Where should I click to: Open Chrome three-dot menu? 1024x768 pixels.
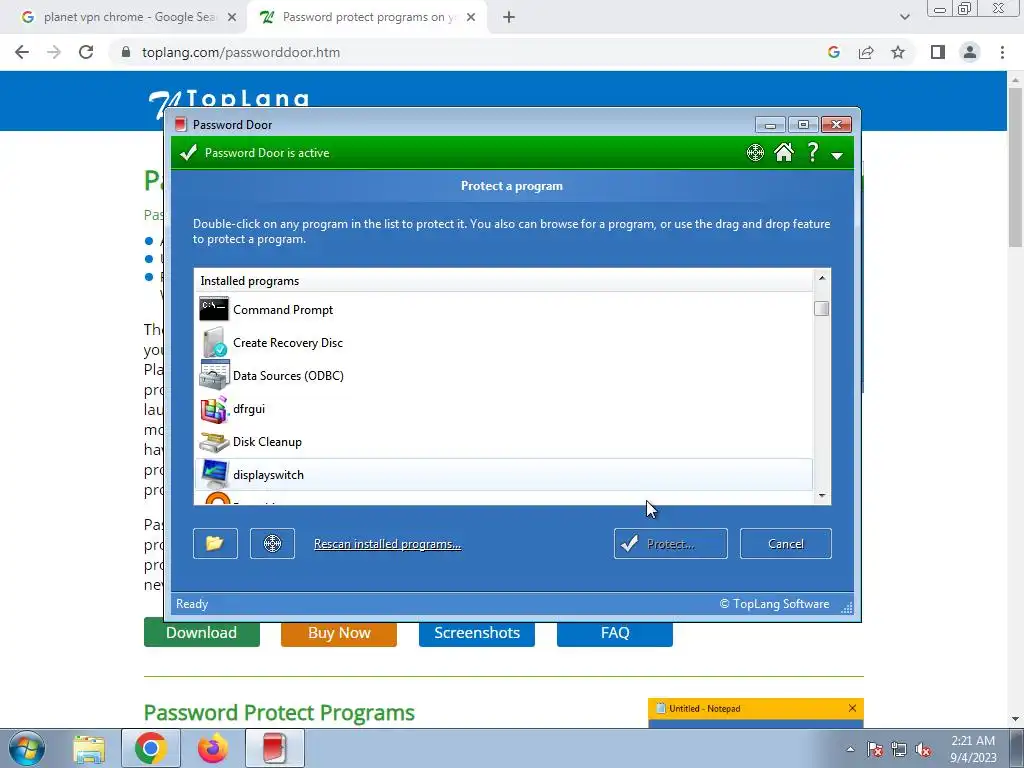coord(1002,52)
